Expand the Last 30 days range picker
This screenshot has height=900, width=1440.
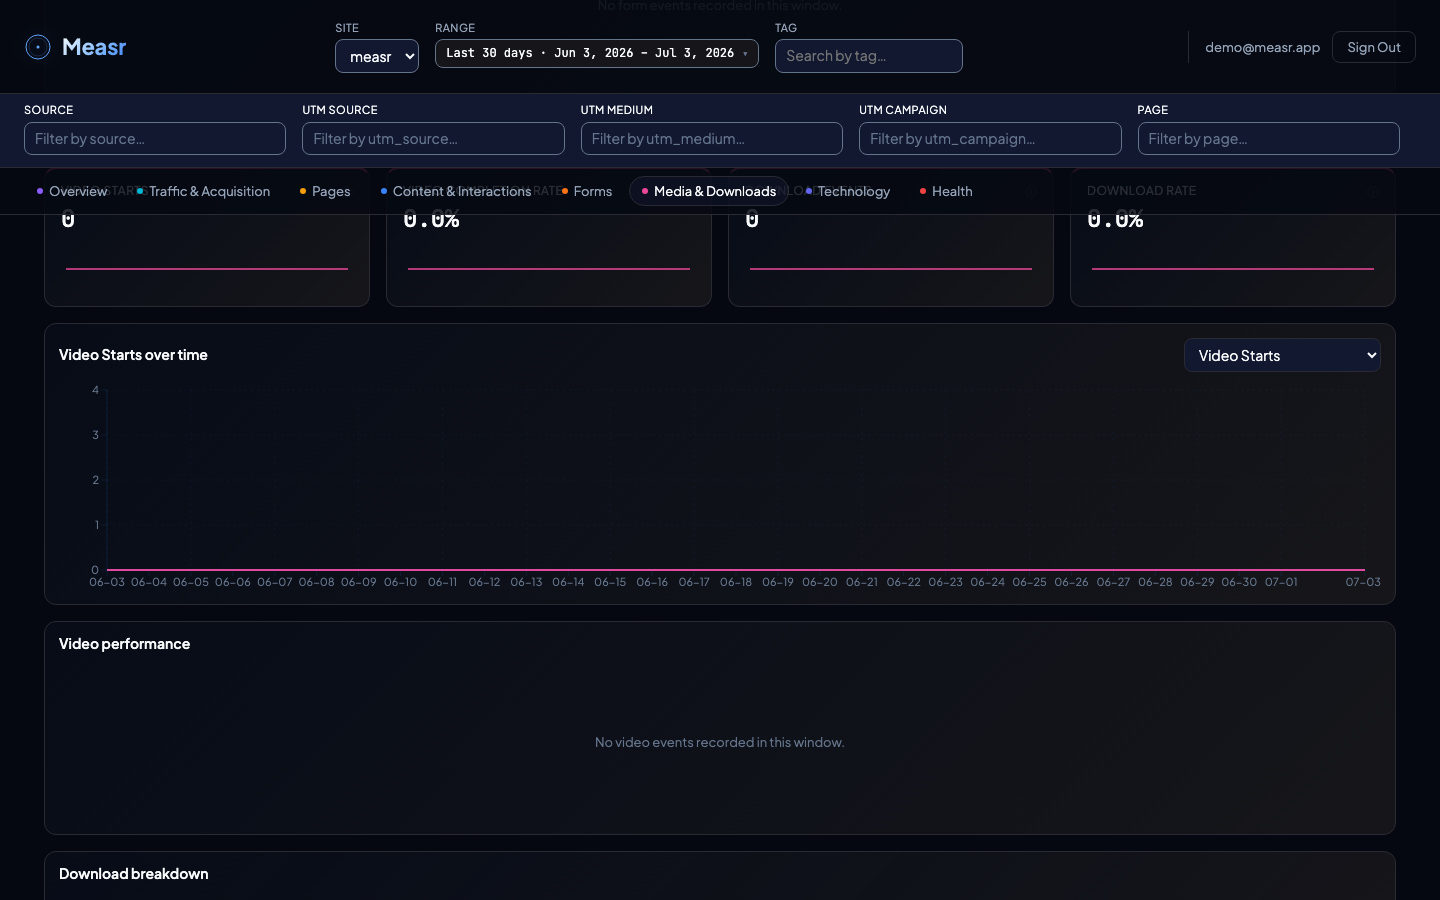[597, 53]
